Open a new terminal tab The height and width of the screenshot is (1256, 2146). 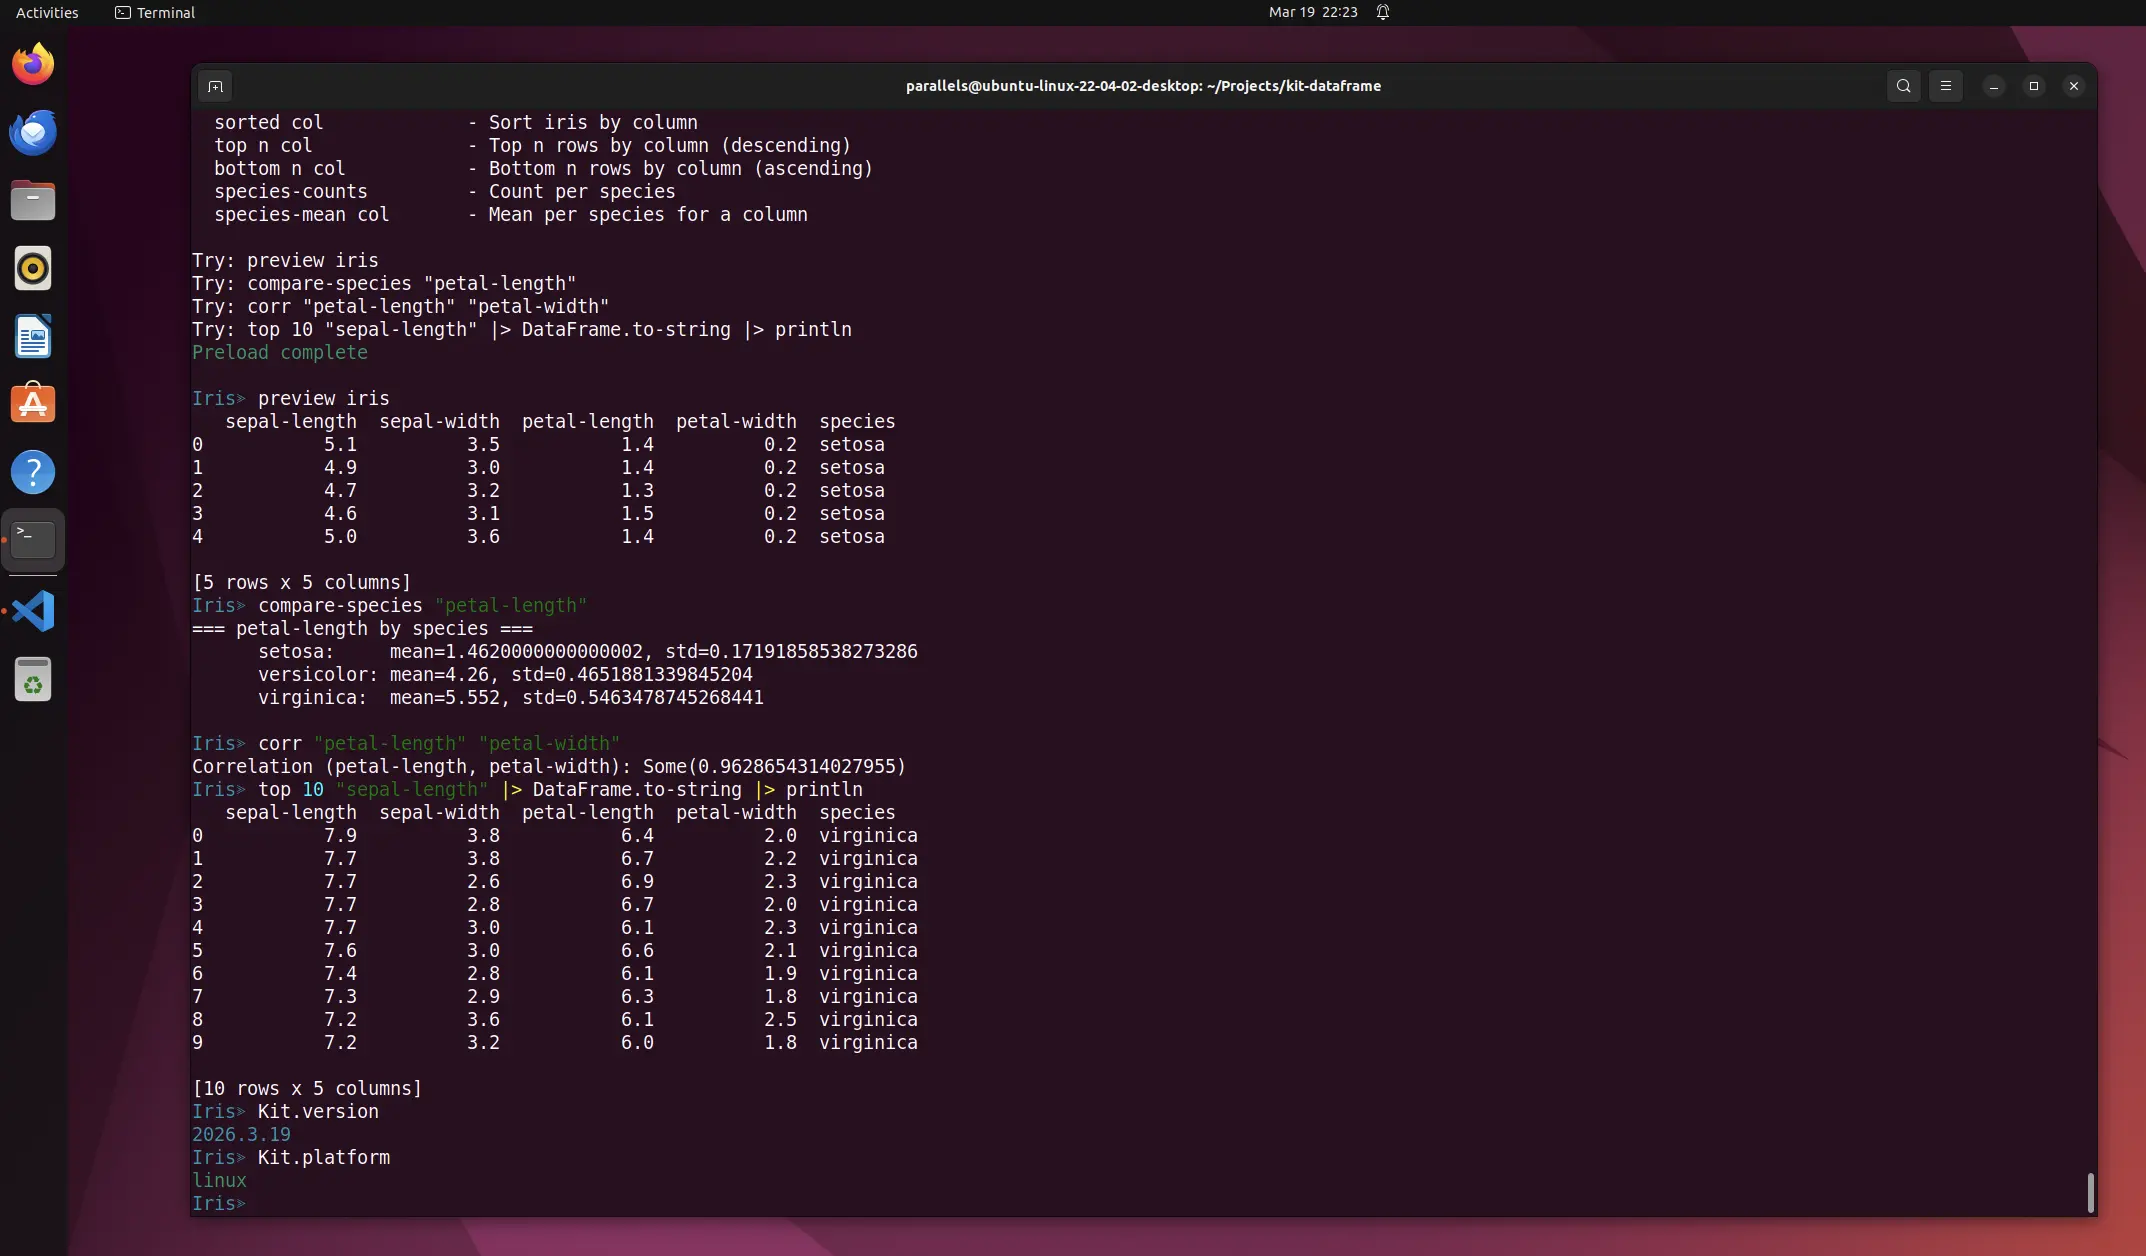[x=215, y=86]
